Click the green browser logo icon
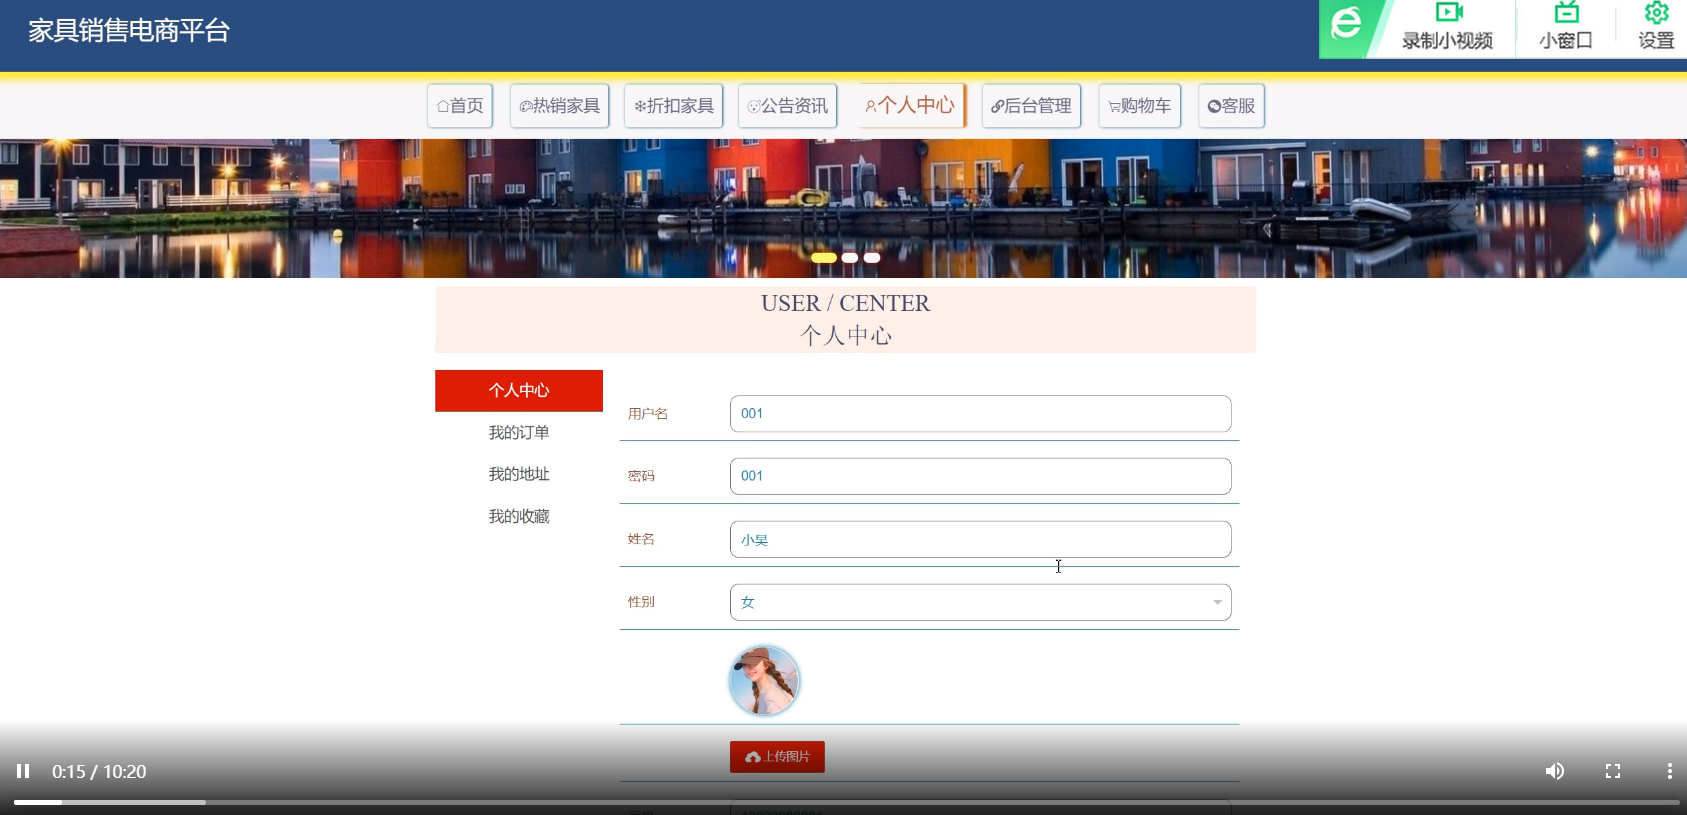Screen dimensions: 1687x815 point(1347,23)
